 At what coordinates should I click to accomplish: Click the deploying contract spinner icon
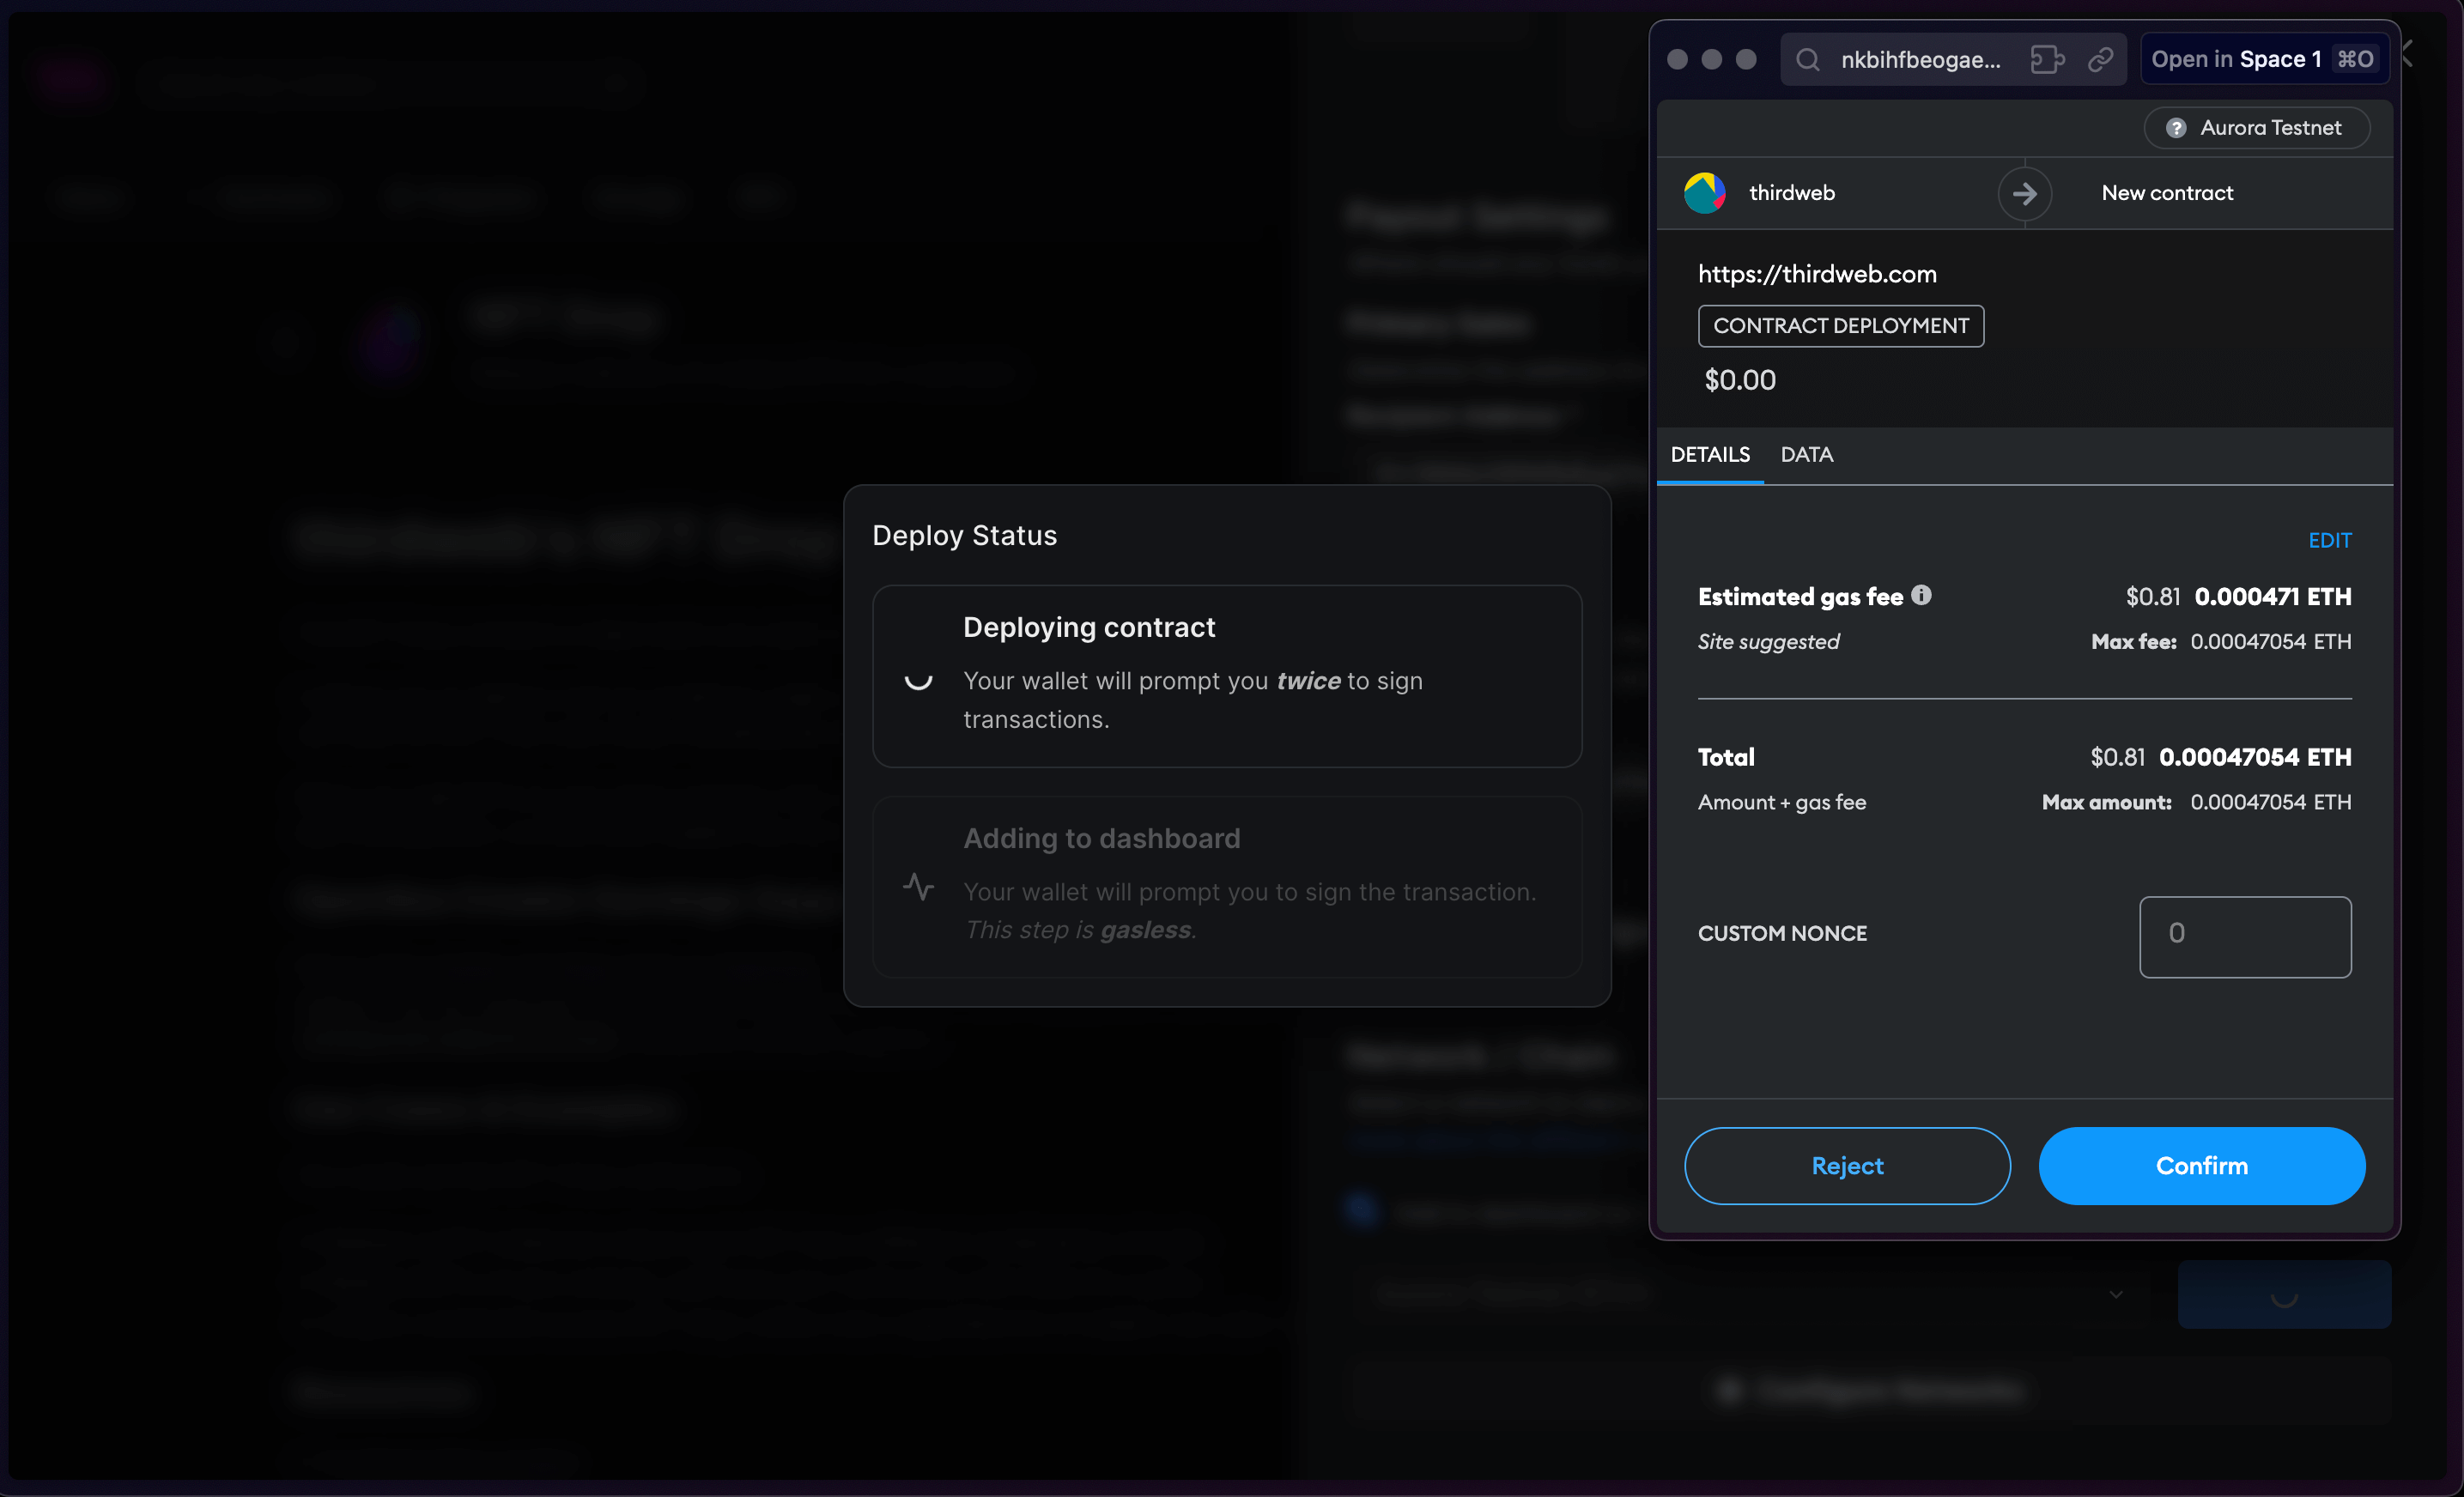pos(917,681)
